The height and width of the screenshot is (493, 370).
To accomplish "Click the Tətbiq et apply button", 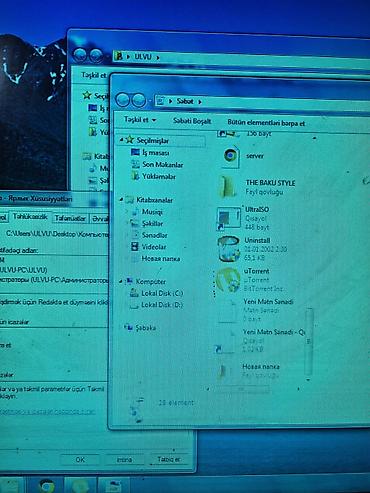I will 168,459.
